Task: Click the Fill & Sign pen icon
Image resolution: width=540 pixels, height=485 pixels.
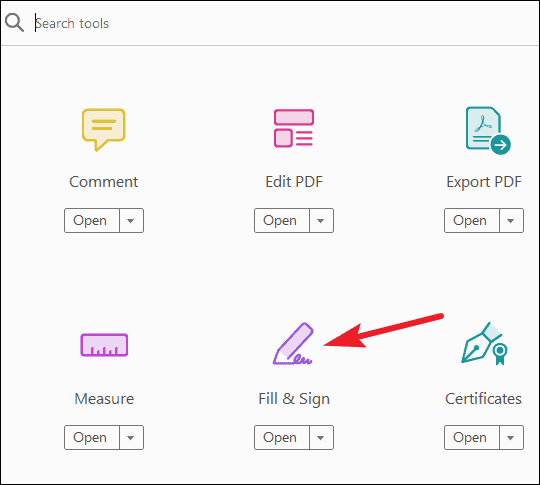Action: click(x=293, y=344)
